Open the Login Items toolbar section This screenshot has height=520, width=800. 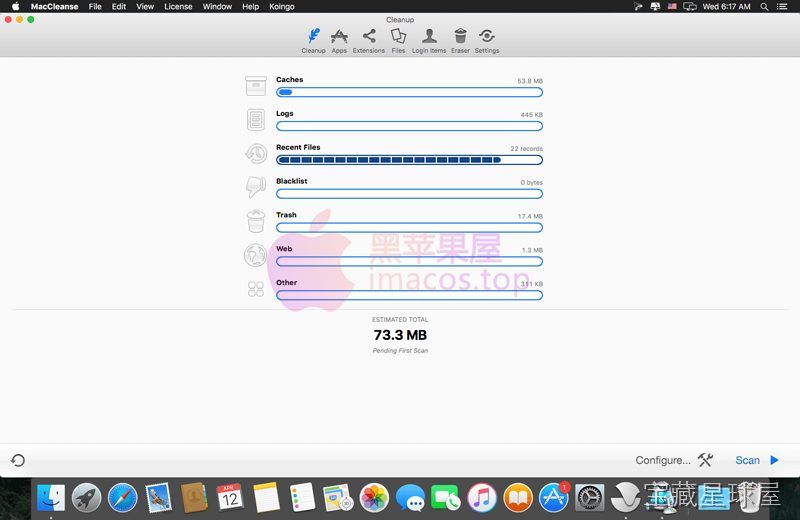[x=429, y=41]
